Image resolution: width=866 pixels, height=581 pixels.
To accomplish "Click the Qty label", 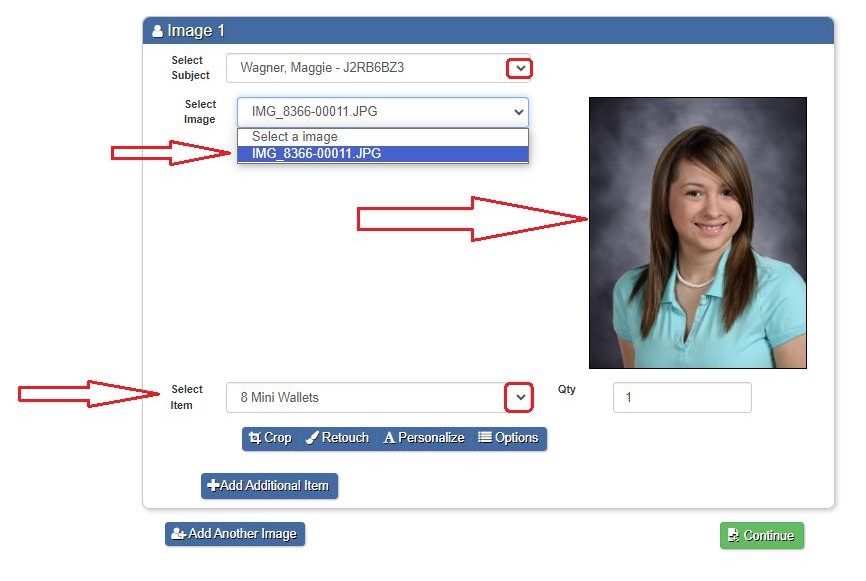I will pos(566,389).
